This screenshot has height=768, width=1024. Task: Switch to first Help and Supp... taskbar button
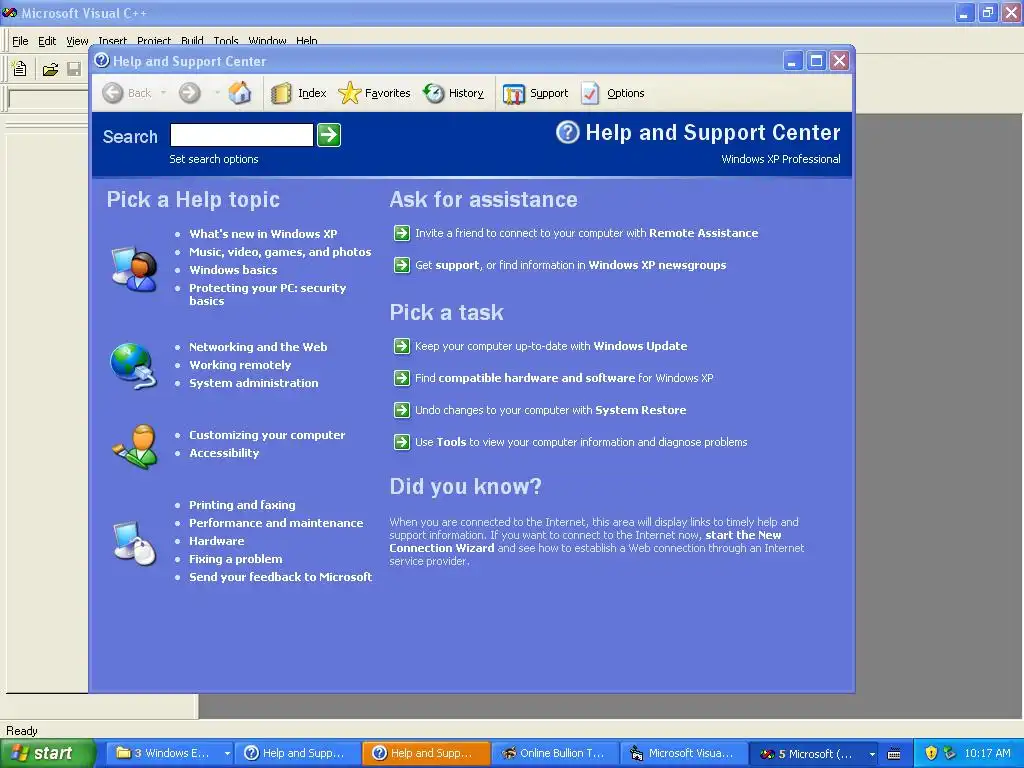coord(297,754)
